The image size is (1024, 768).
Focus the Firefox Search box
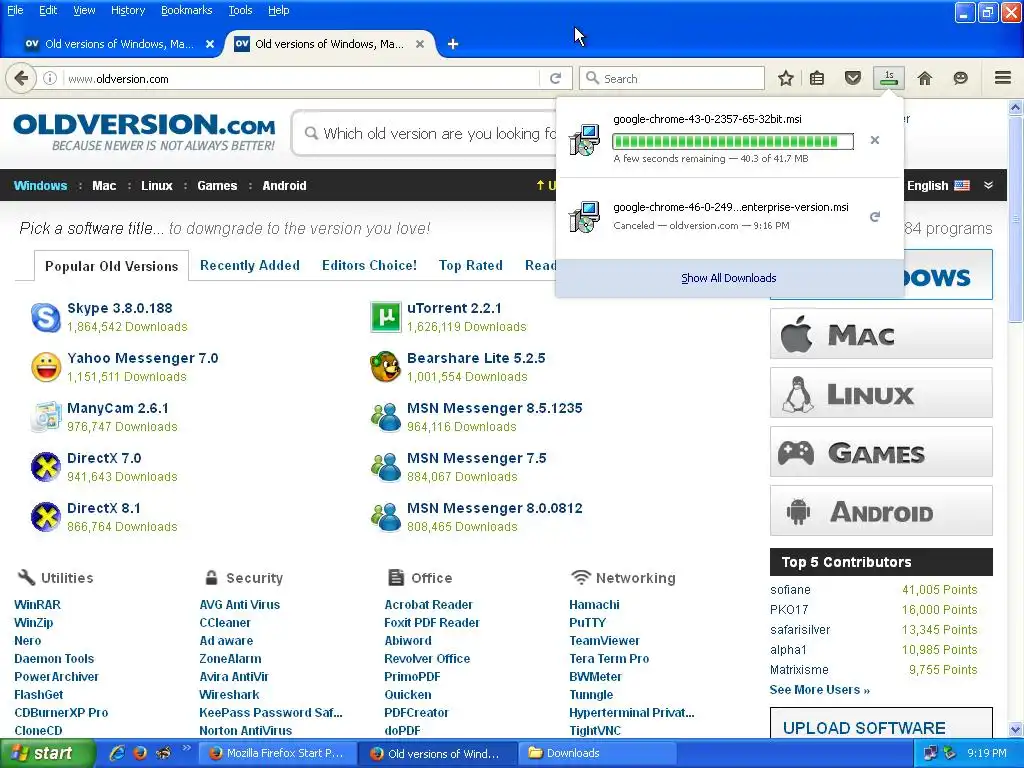tap(672, 78)
